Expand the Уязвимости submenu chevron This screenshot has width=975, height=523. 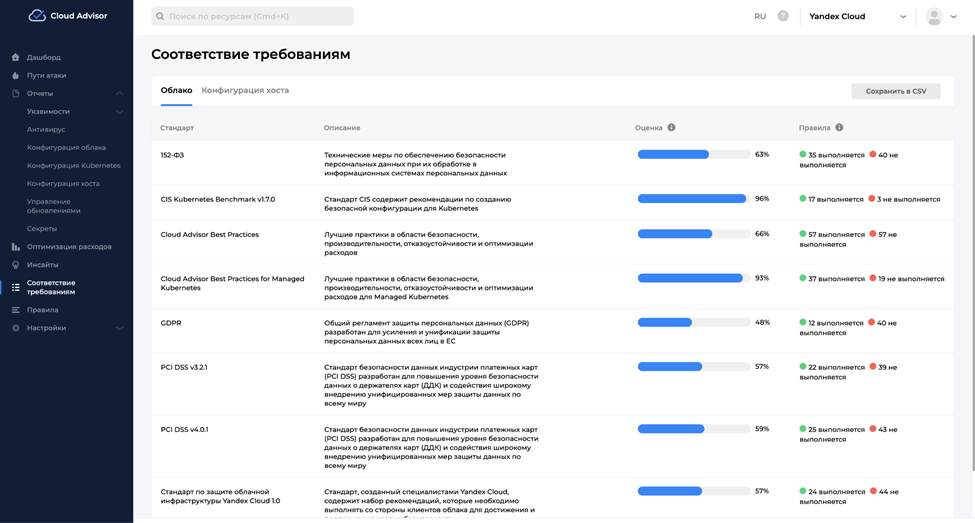(120, 112)
